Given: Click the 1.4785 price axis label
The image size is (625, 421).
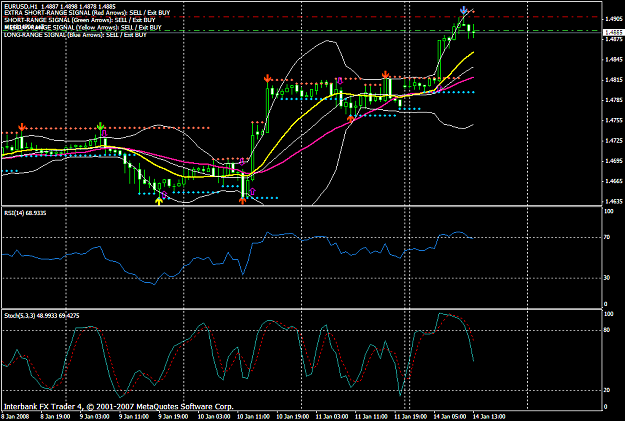Looking at the screenshot, I should point(613,100).
